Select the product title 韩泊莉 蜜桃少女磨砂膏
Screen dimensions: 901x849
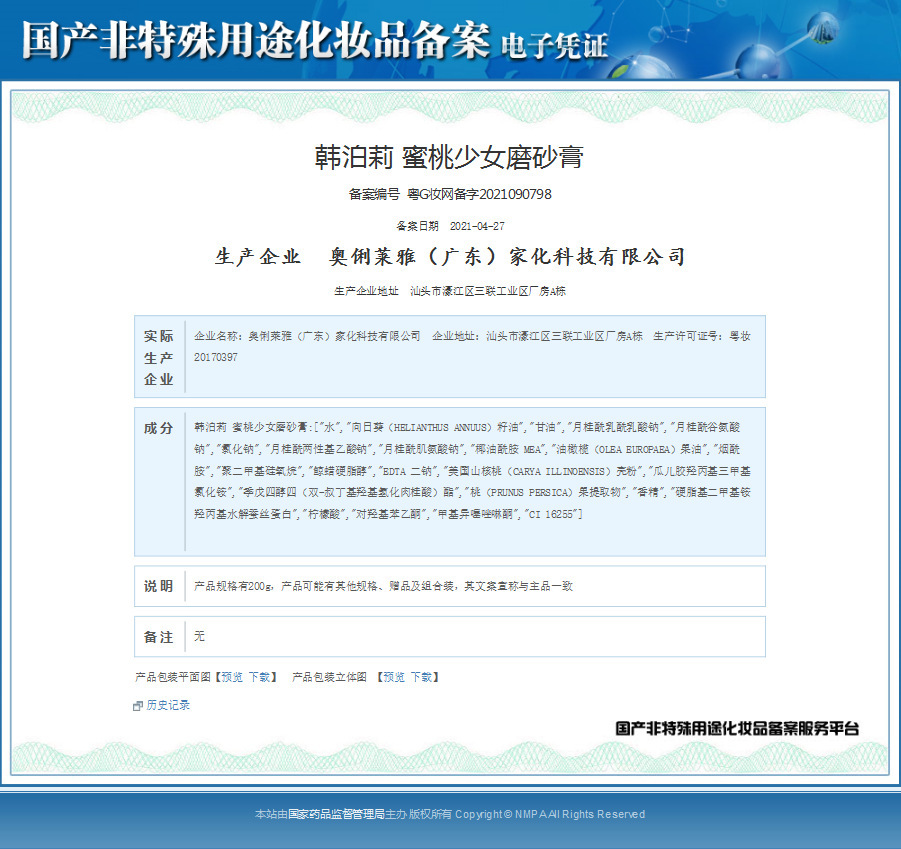(x=449, y=157)
